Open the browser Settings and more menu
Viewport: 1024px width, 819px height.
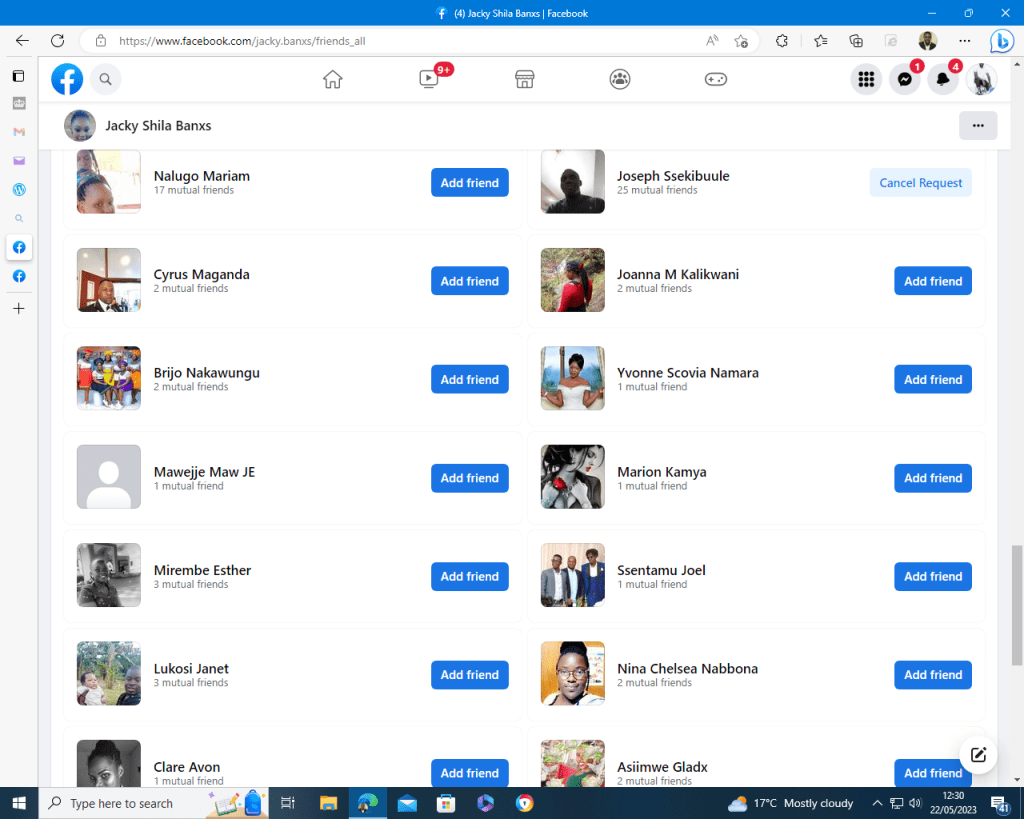pyautogui.click(x=964, y=41)
